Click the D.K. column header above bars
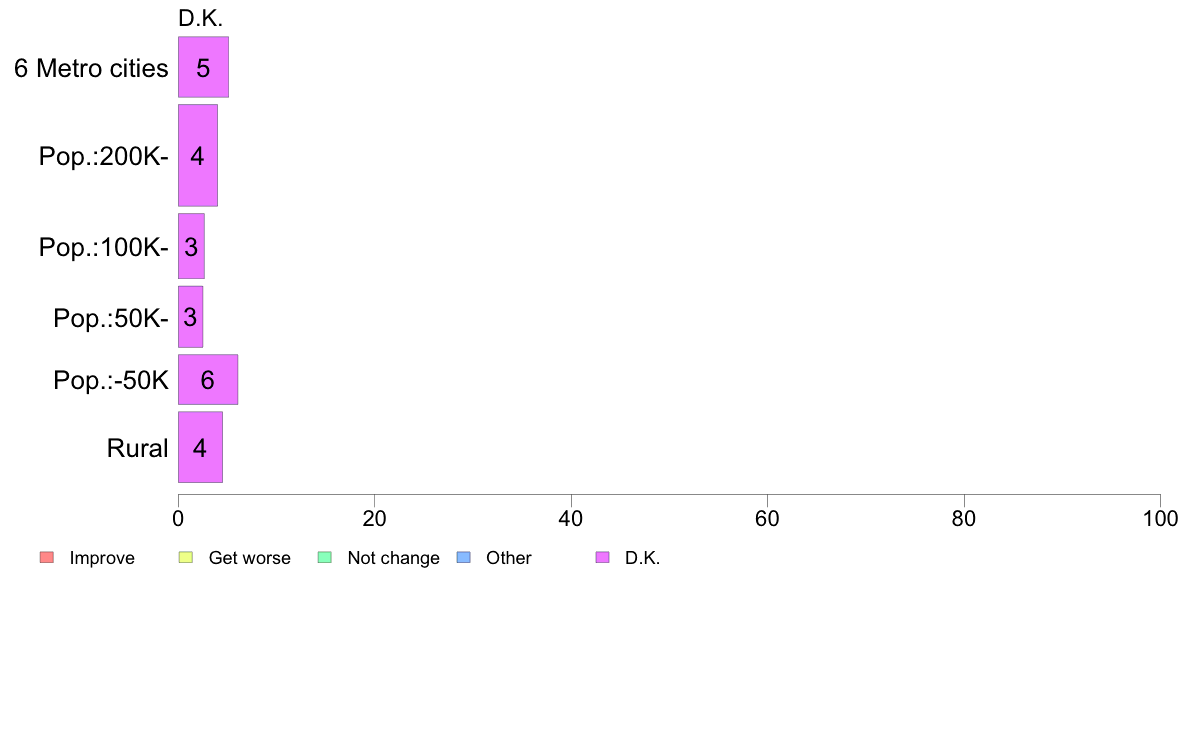The width and height of the screenshot is (1188, 736). pyautogui.click(x=200, y=18)
